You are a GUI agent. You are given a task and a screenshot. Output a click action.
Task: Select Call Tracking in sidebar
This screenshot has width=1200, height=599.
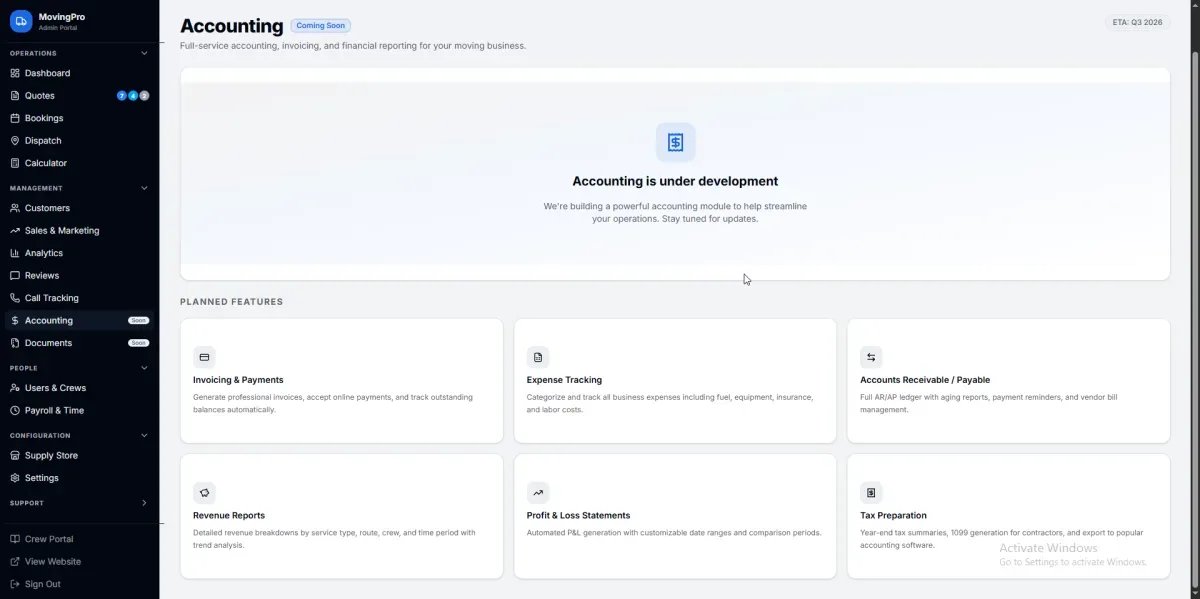tap(51, 298)
